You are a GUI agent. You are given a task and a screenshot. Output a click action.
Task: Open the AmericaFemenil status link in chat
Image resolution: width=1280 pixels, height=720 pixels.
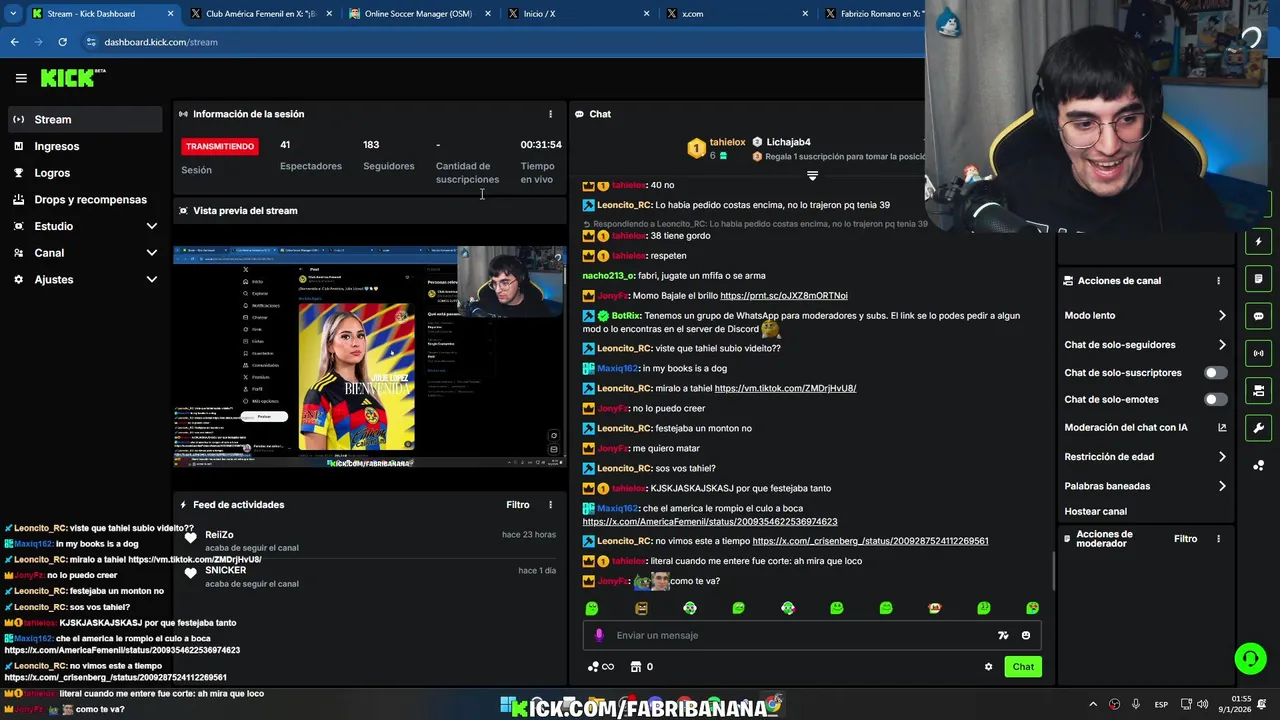[x=710, y=522]
